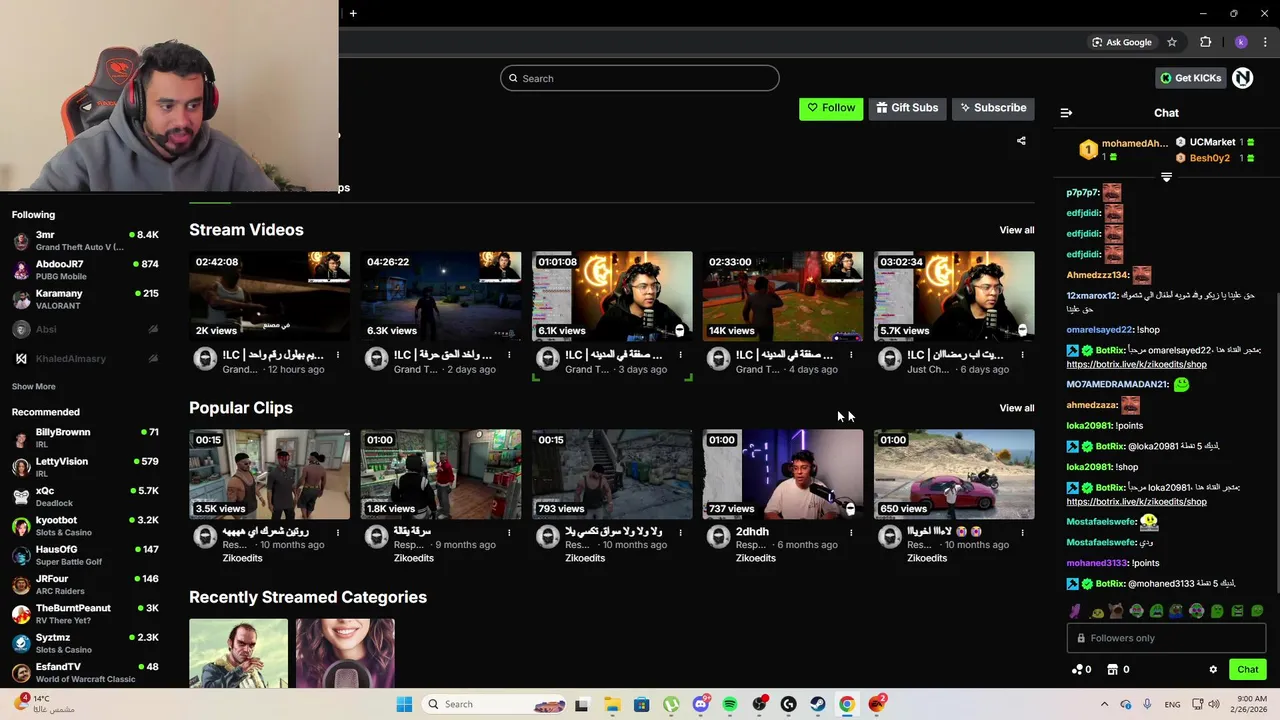Open the Windows Start menu
Image resolution: width=1280 pixels, height=720 pixels.
pyautogui.click(x=404, y=704)
